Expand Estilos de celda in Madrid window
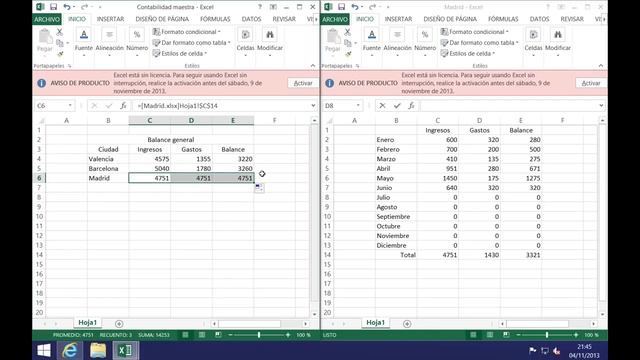Viewport: 640px width, 360px height. pyautogui.click(x=468, y=53)
